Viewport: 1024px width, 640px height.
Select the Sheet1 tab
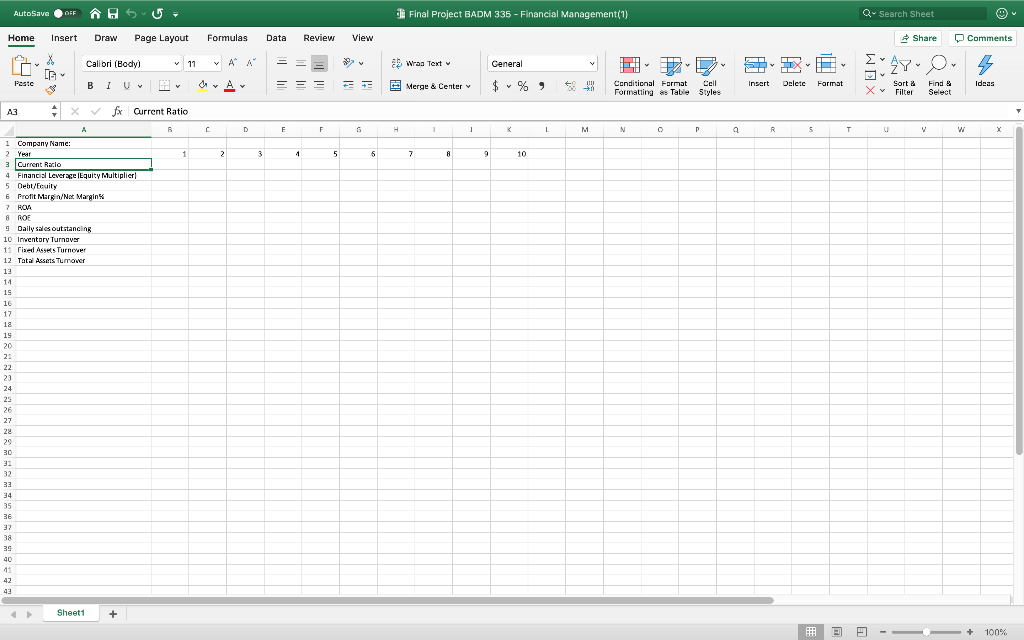71,613
